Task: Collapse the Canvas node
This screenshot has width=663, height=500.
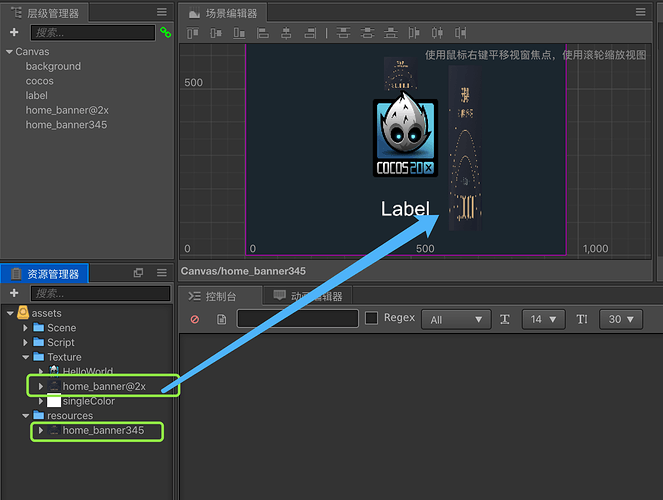Action: coord(9,52)
